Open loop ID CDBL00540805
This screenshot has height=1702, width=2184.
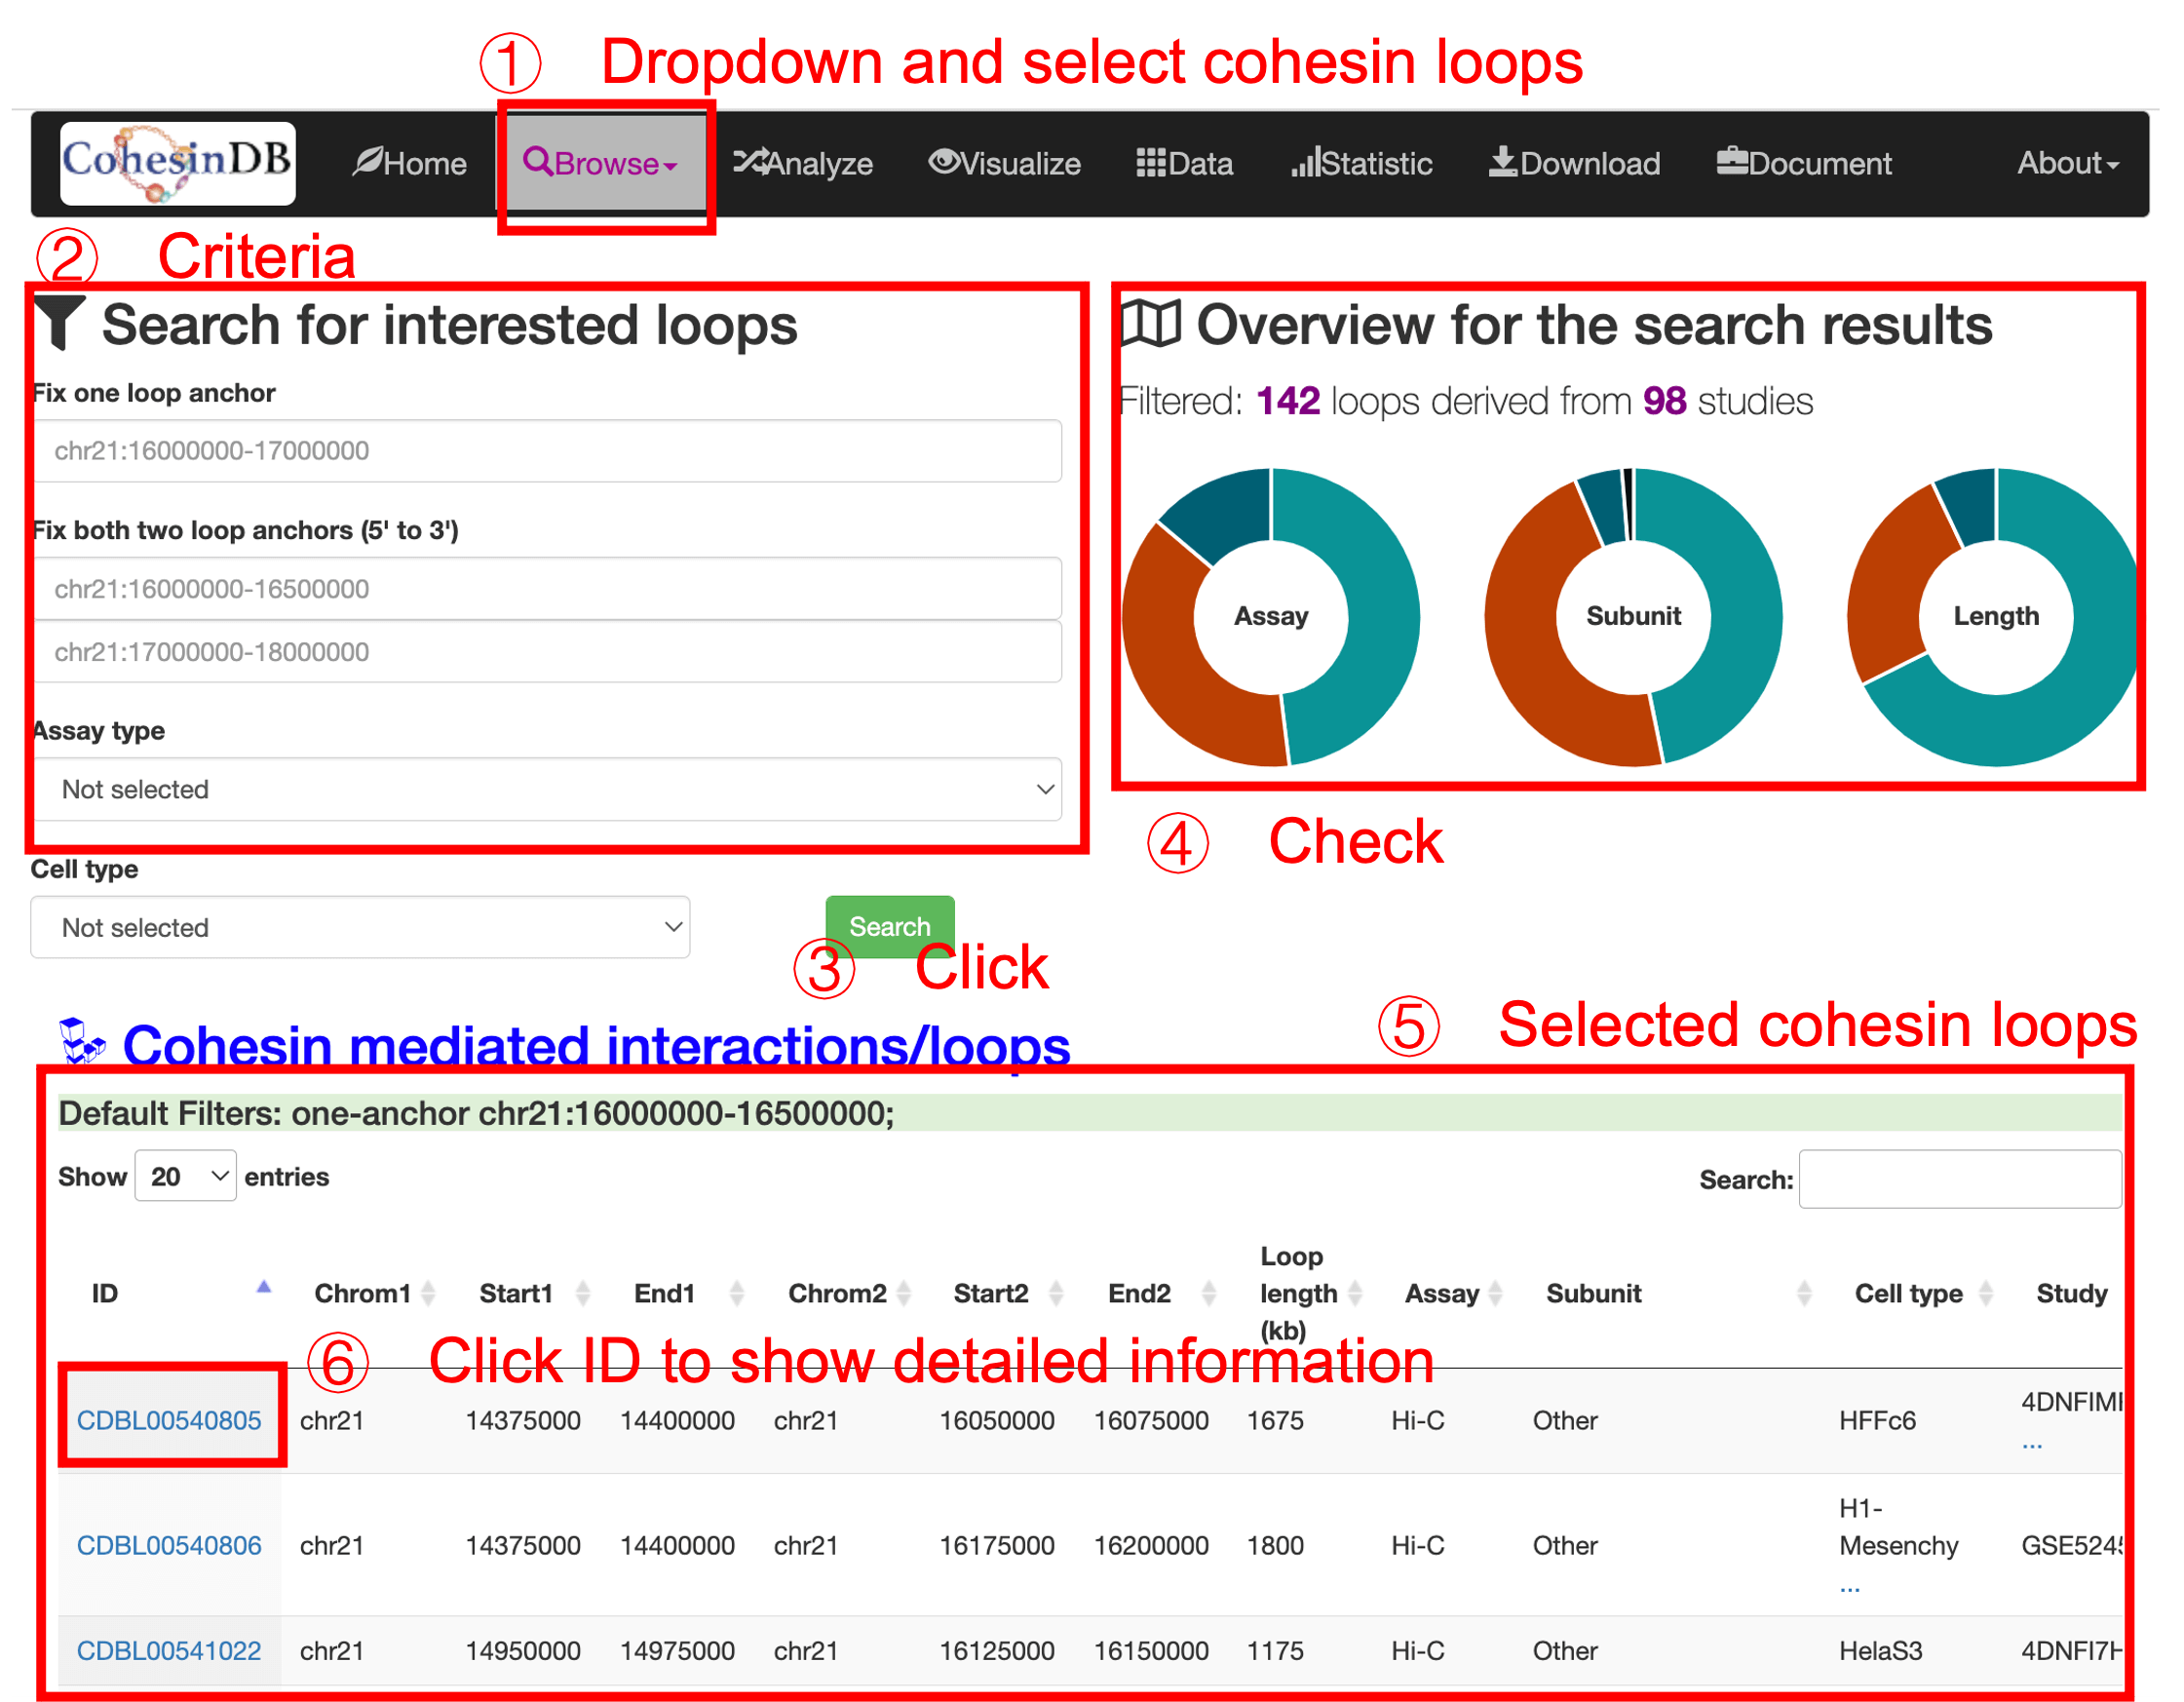pyautogui.click(x=169, y=1421)
